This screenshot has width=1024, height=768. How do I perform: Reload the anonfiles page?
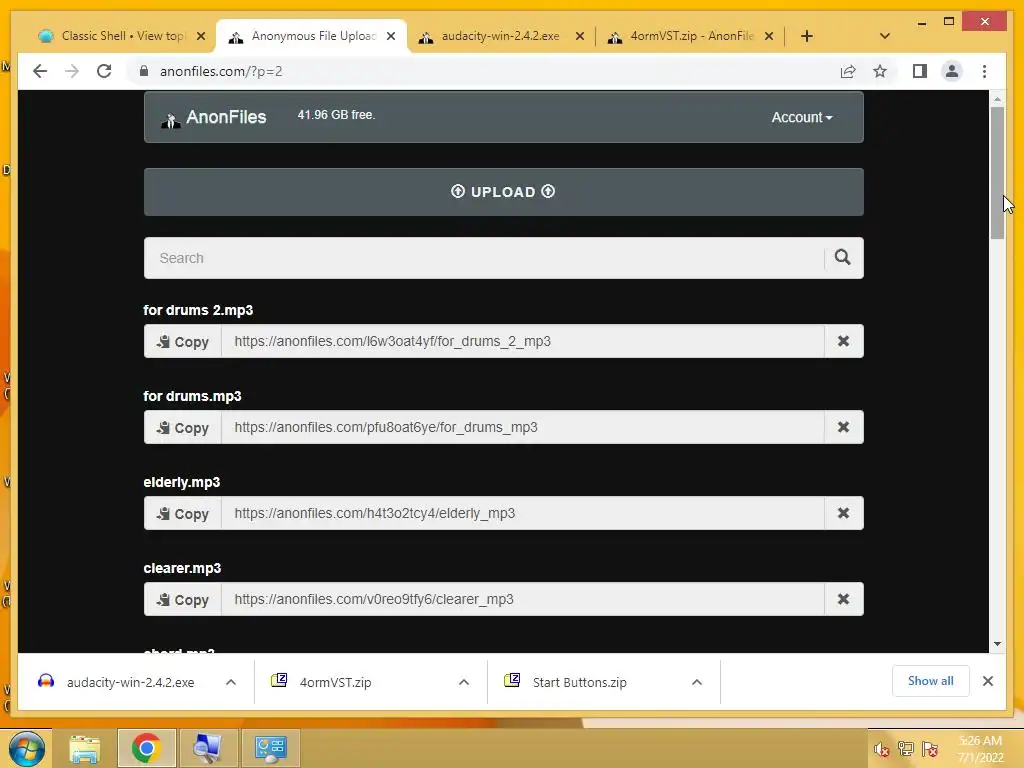coord(104,71)
